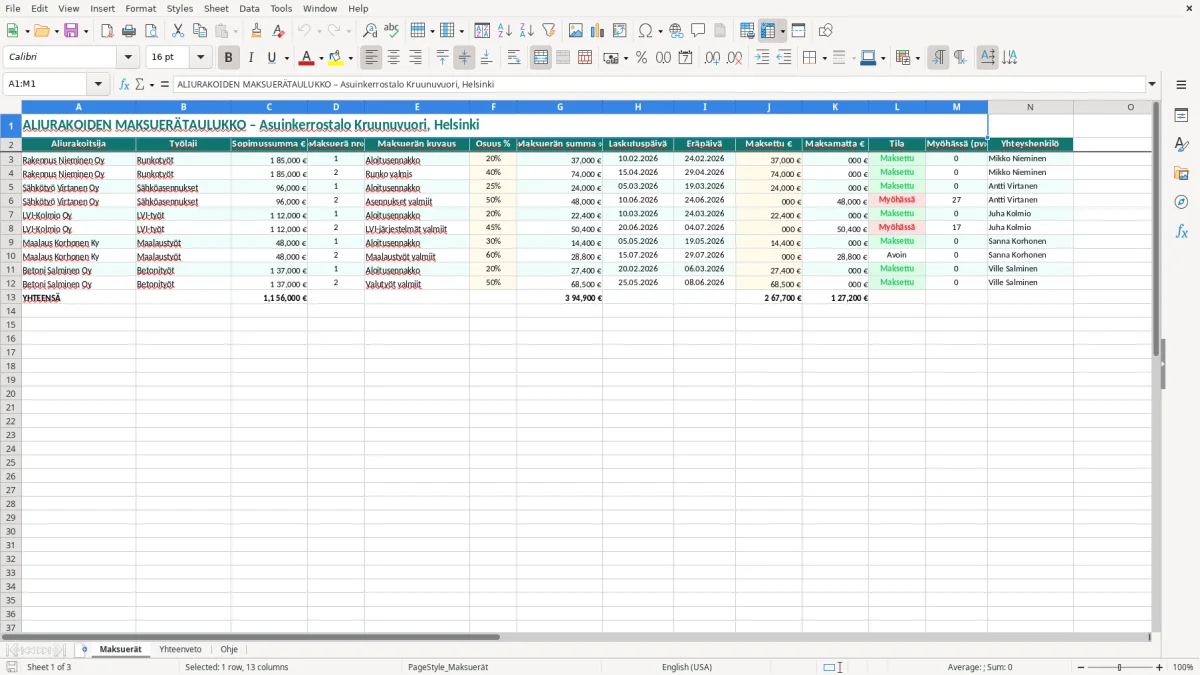Image resolution: width=1200 pixels, height=675 pixels.
Task: Open Background Color dropdown arrow
Action: [x=350, y=58]
